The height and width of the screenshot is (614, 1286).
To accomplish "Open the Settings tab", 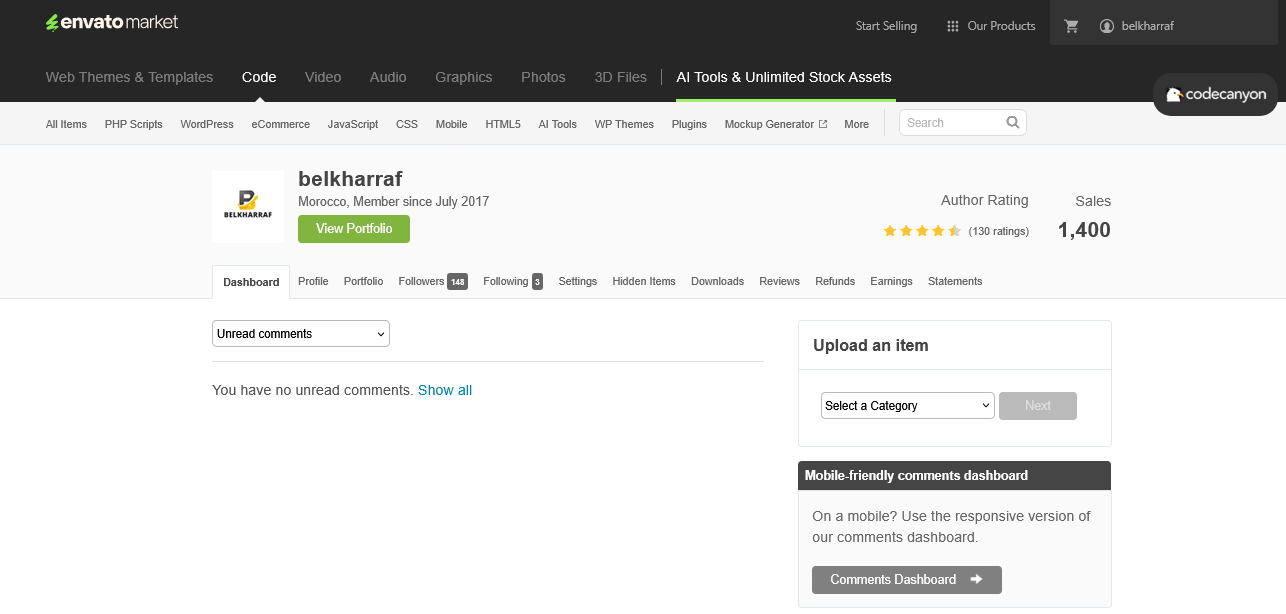I will click(577, 281).
